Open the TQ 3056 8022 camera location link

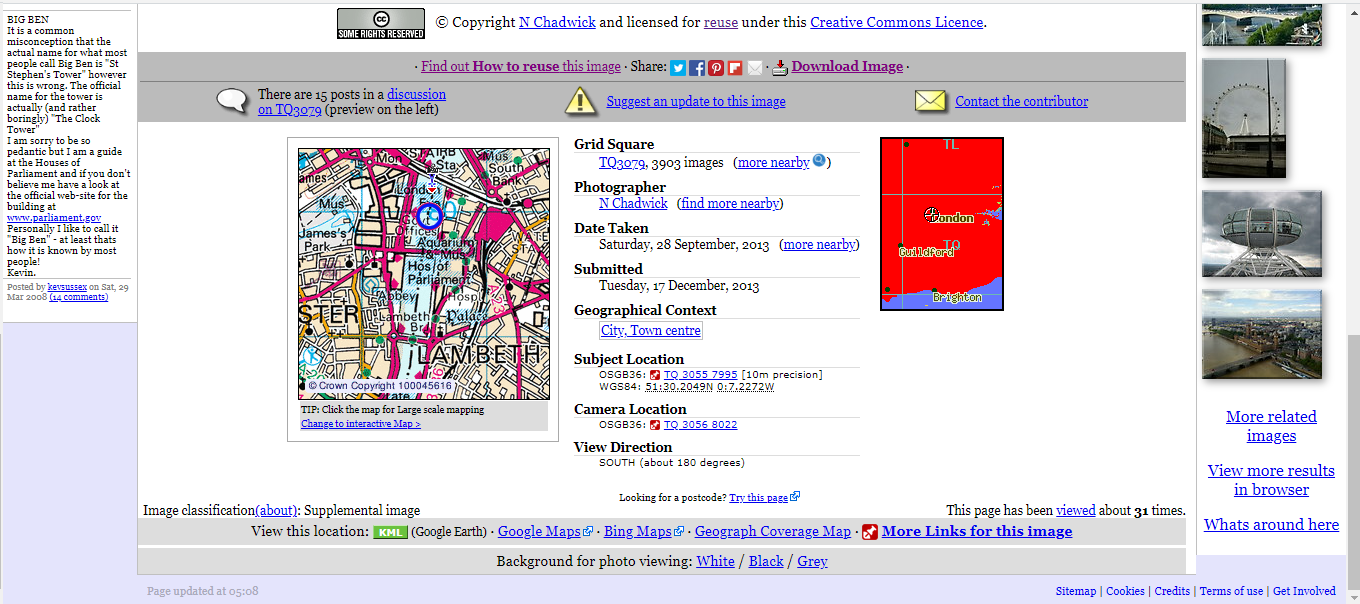pyautogui.click(x=700, y=425)
